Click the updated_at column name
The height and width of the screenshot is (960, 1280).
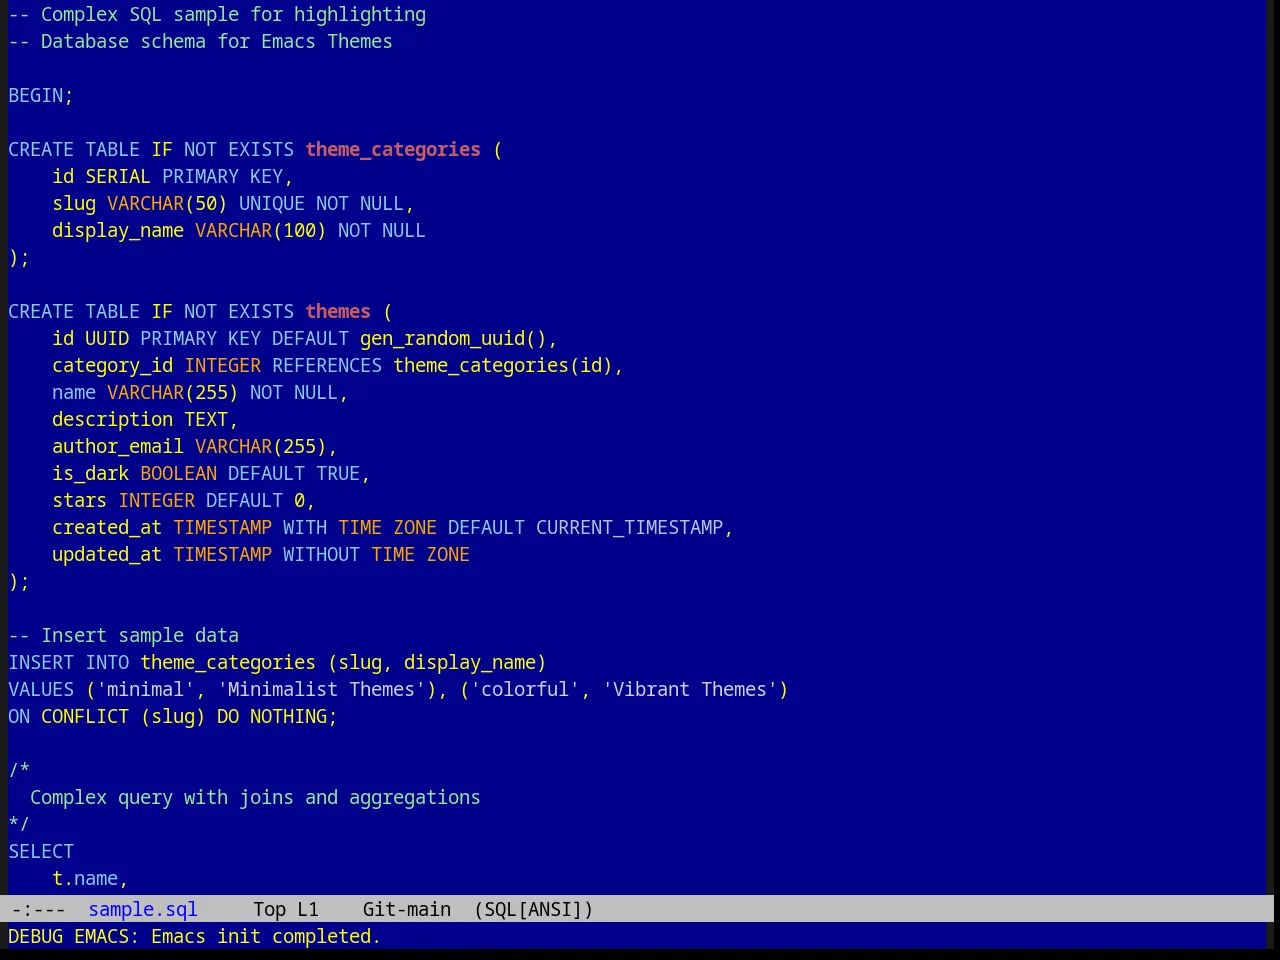tap(107, 554)
